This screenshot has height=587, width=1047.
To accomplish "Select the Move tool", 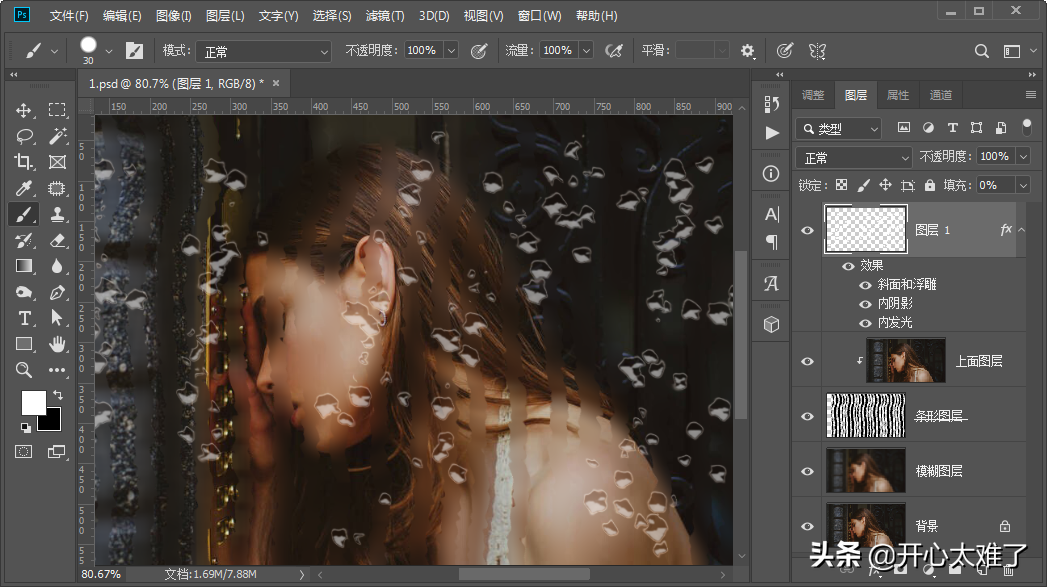I will (23, 110).
